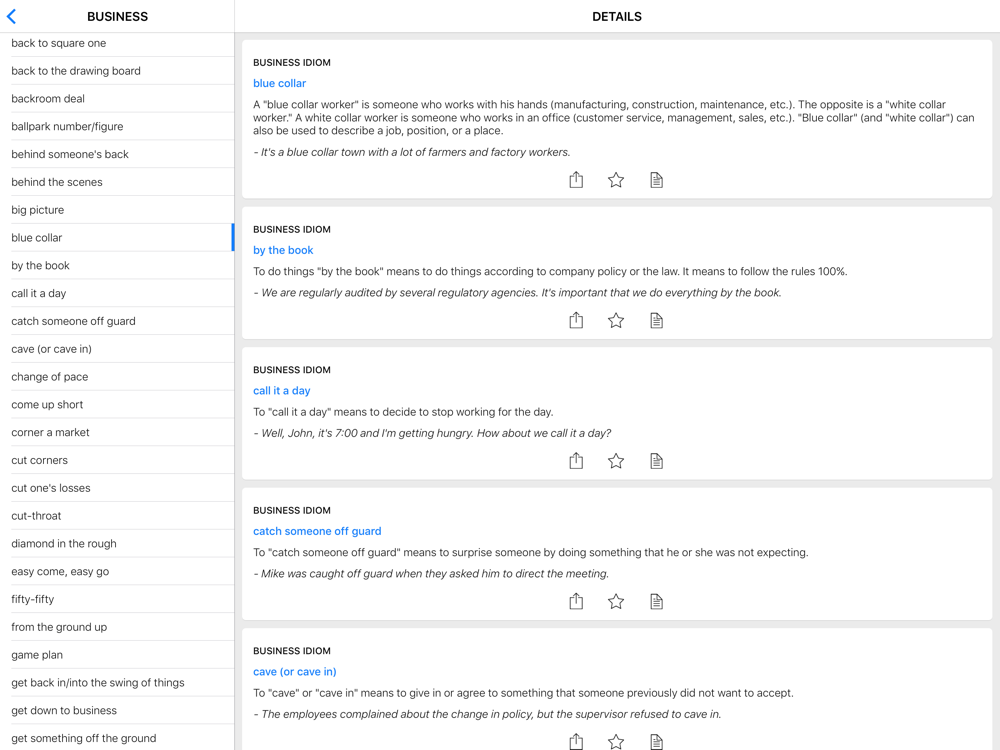This screenshot has height=750, width=1000.
Task: Mark 'call it a day' as favorite
Action: pyautogui.click(x=616, y=461)
